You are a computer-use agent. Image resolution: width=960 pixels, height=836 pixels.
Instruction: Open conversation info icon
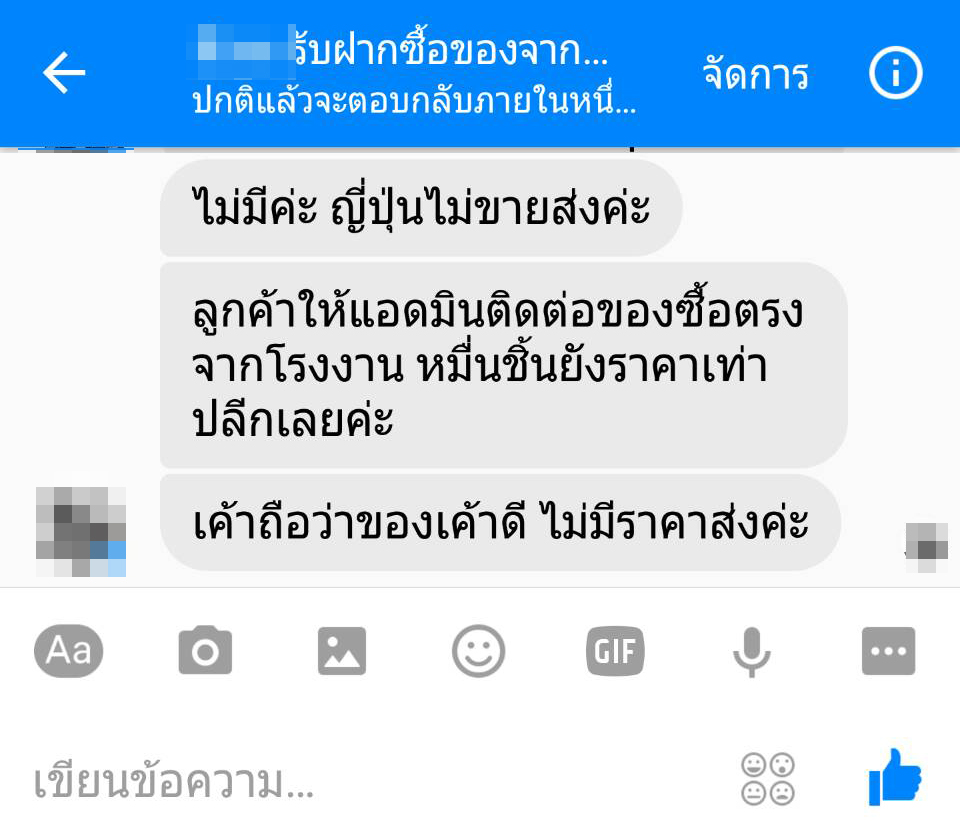click(896, 73)
